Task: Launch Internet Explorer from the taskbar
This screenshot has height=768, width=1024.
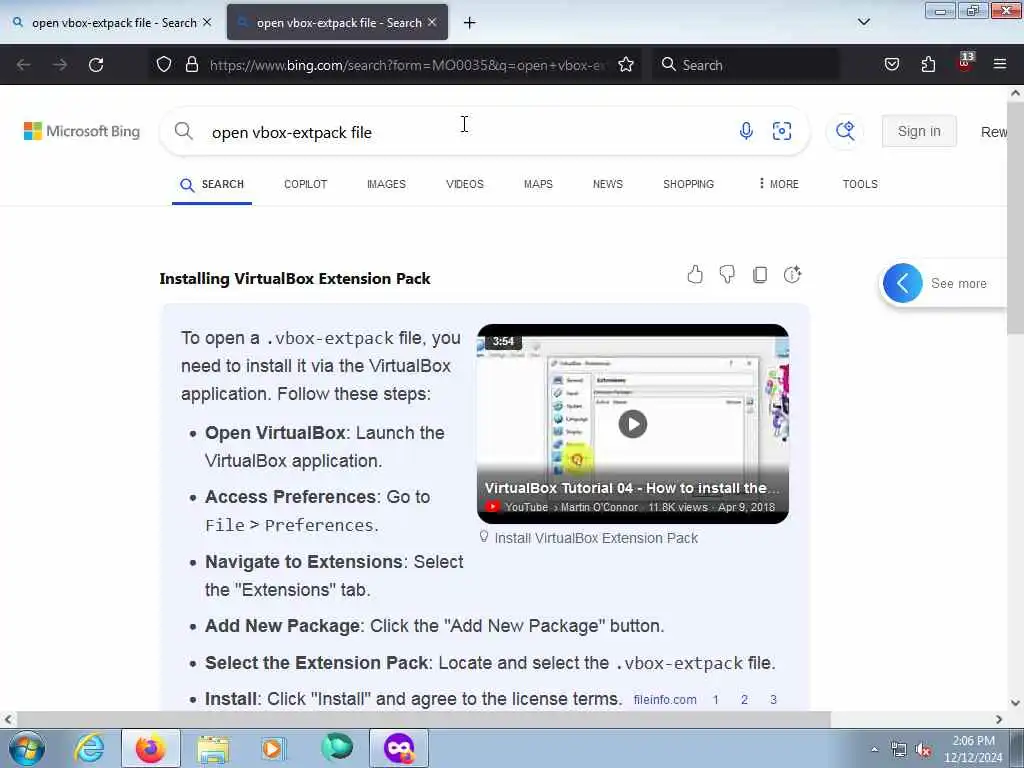Action: pos(89,748)
